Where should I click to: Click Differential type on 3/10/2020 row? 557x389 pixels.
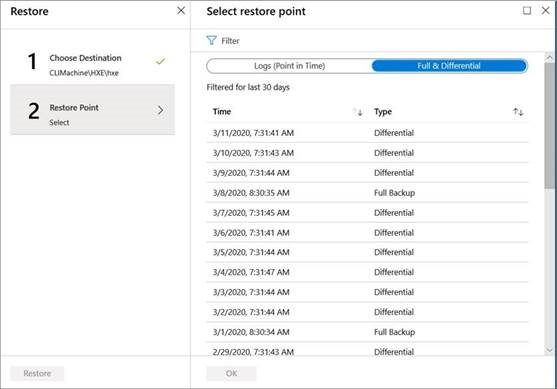tap(394, 153)
